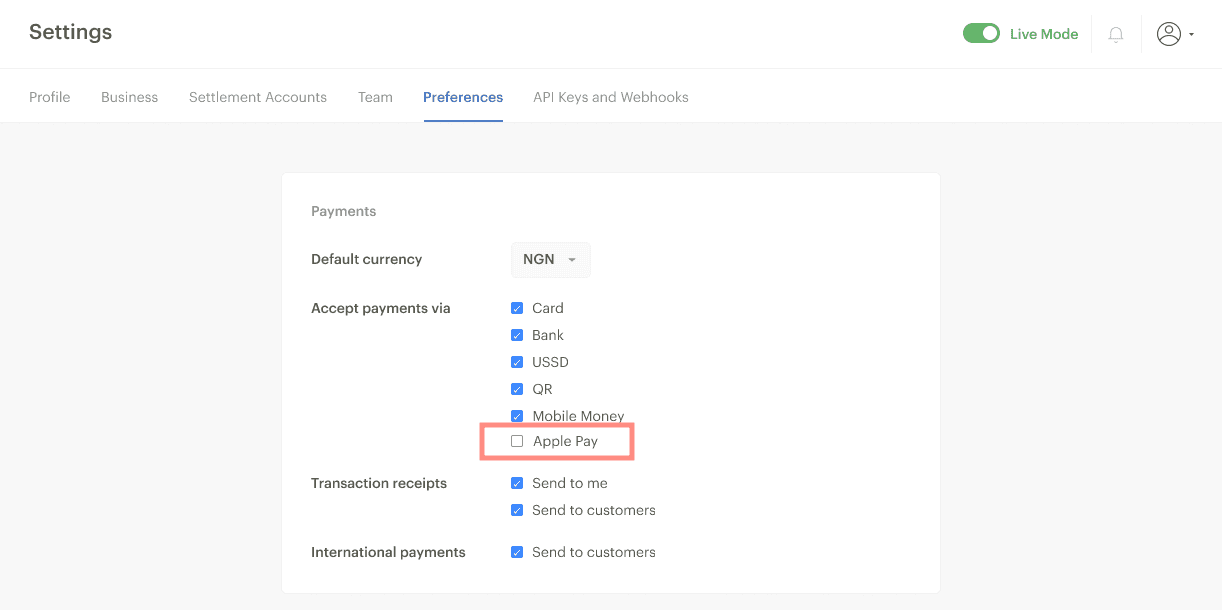Disable the Mobile Money checkbox
The height and width of the screenshot is (610, 1222).
(x=517, y=416)
